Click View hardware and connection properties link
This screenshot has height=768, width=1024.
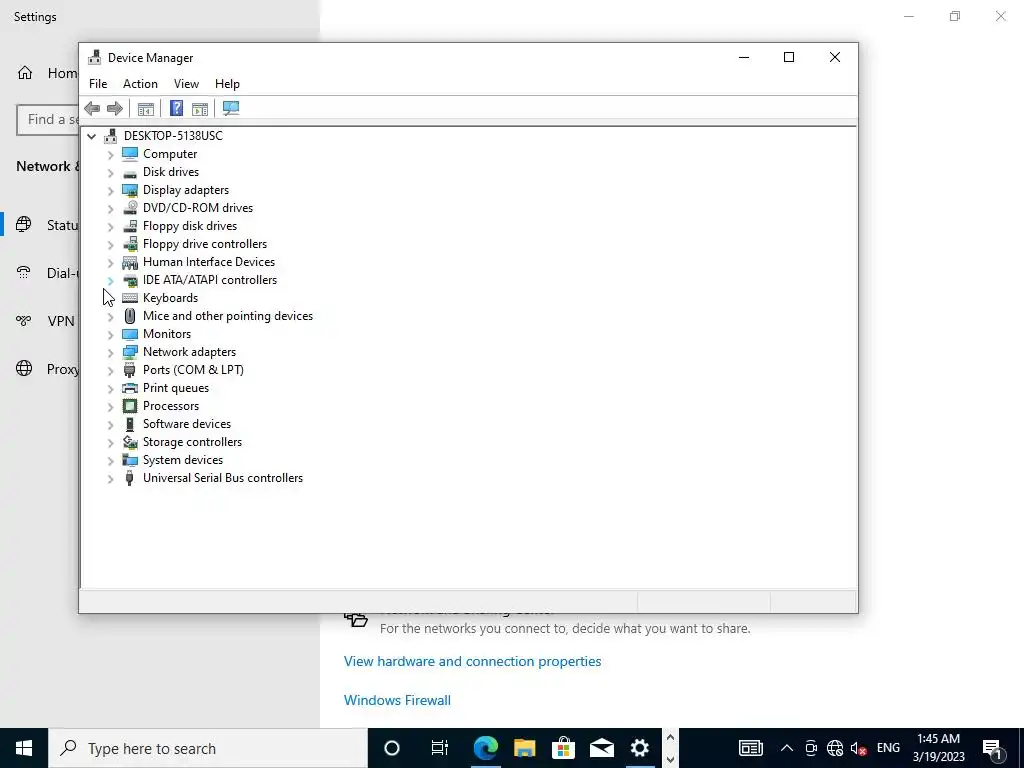coord(472,661)
